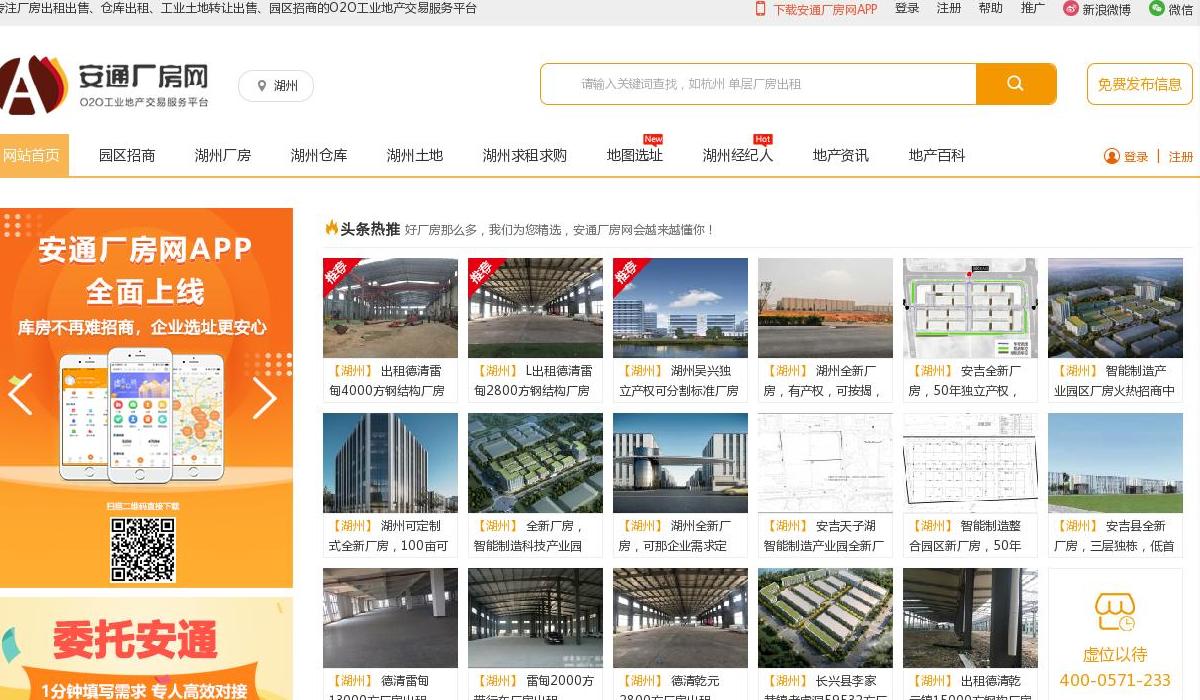Open thumbnail of 智能制造产业园区厂房火热招商中
1200x700 pixels.
click(1115, 308)
